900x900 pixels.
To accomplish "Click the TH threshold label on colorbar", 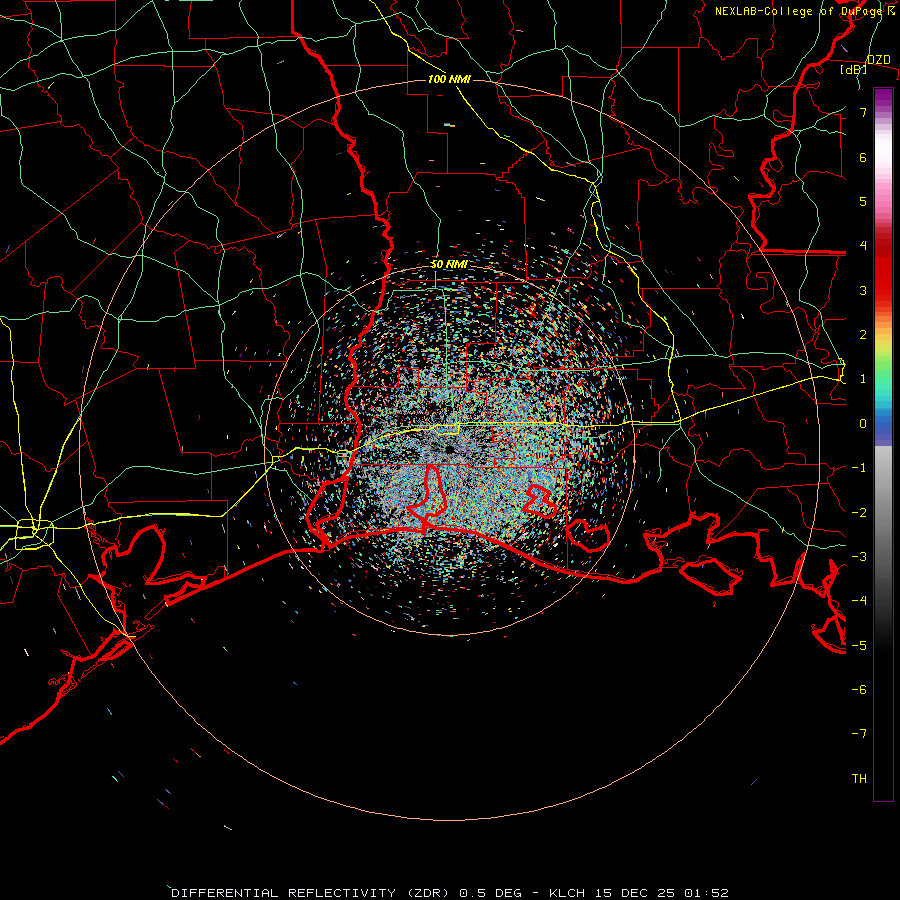I will point(859,779).
